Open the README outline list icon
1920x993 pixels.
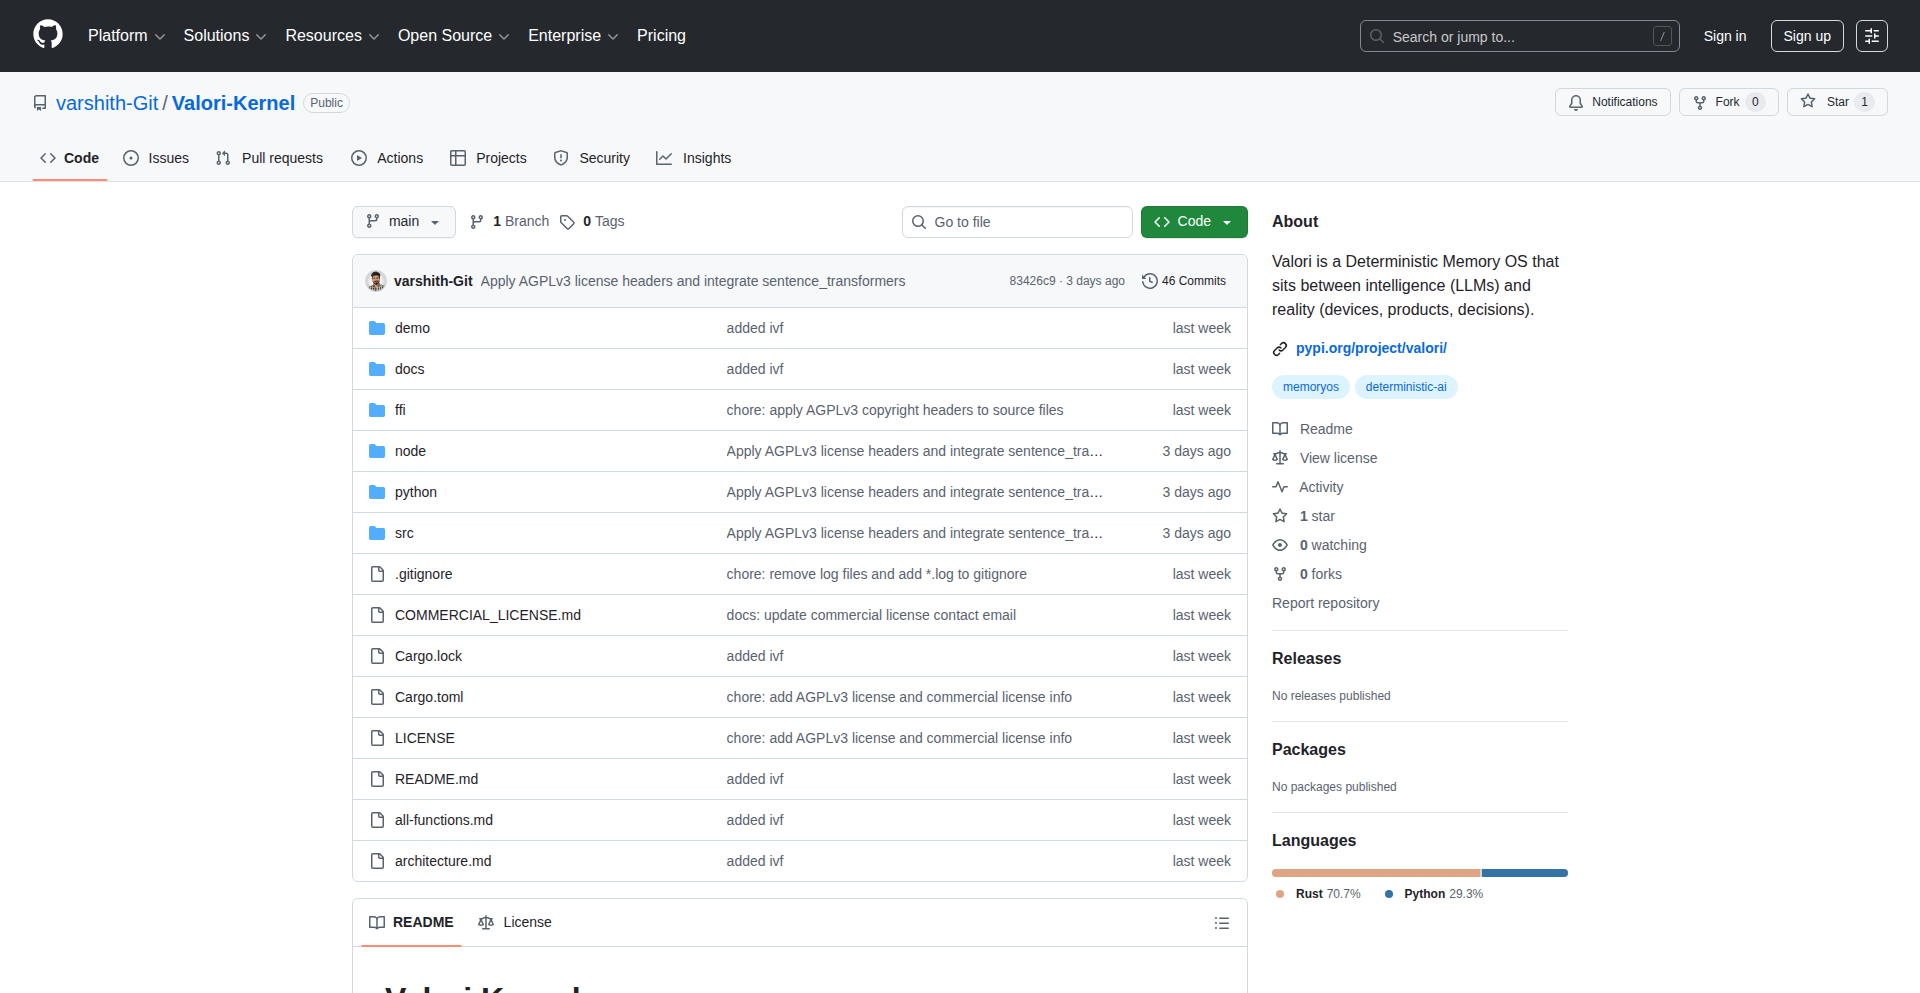(1221, 923)
